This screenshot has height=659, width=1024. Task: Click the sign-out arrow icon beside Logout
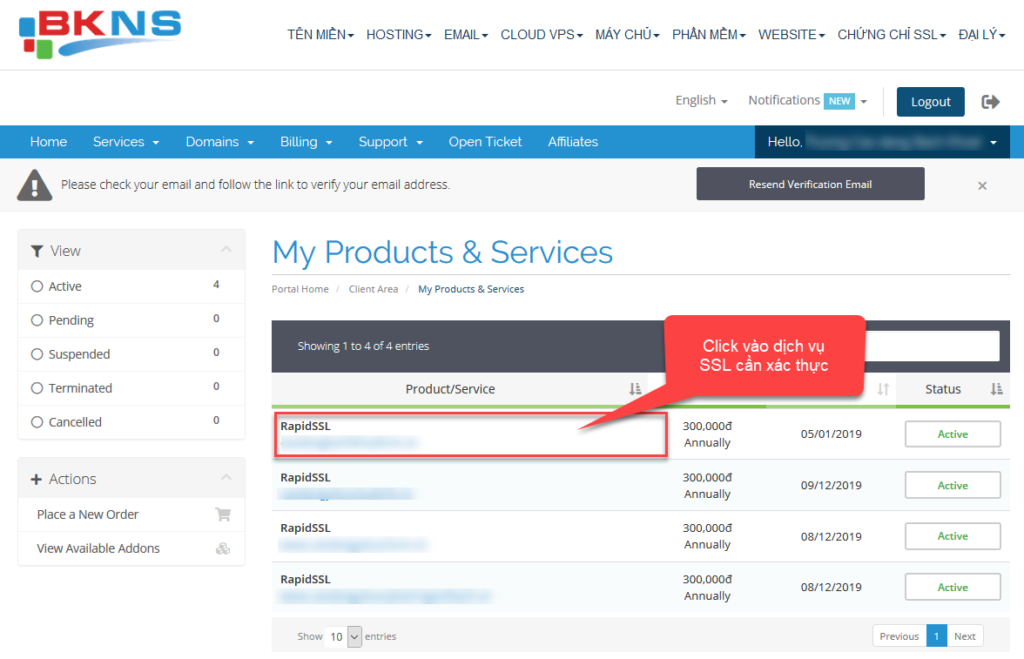coord(990,101)
